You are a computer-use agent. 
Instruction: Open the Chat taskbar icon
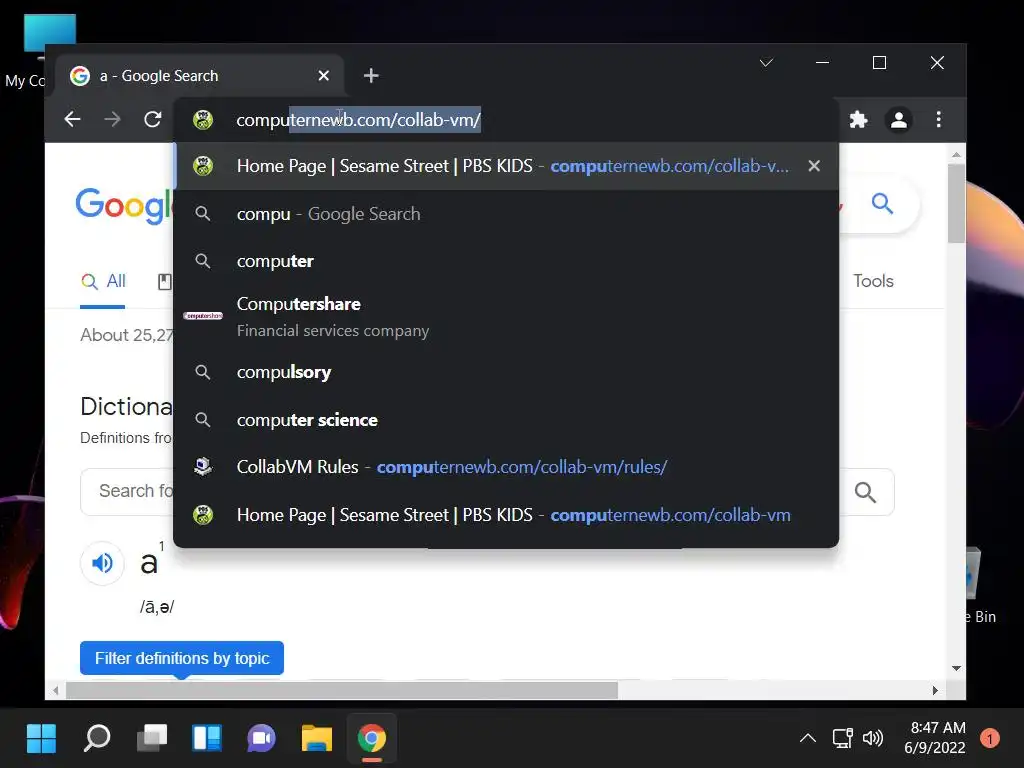pyautogui.click(x=262, y=738)
